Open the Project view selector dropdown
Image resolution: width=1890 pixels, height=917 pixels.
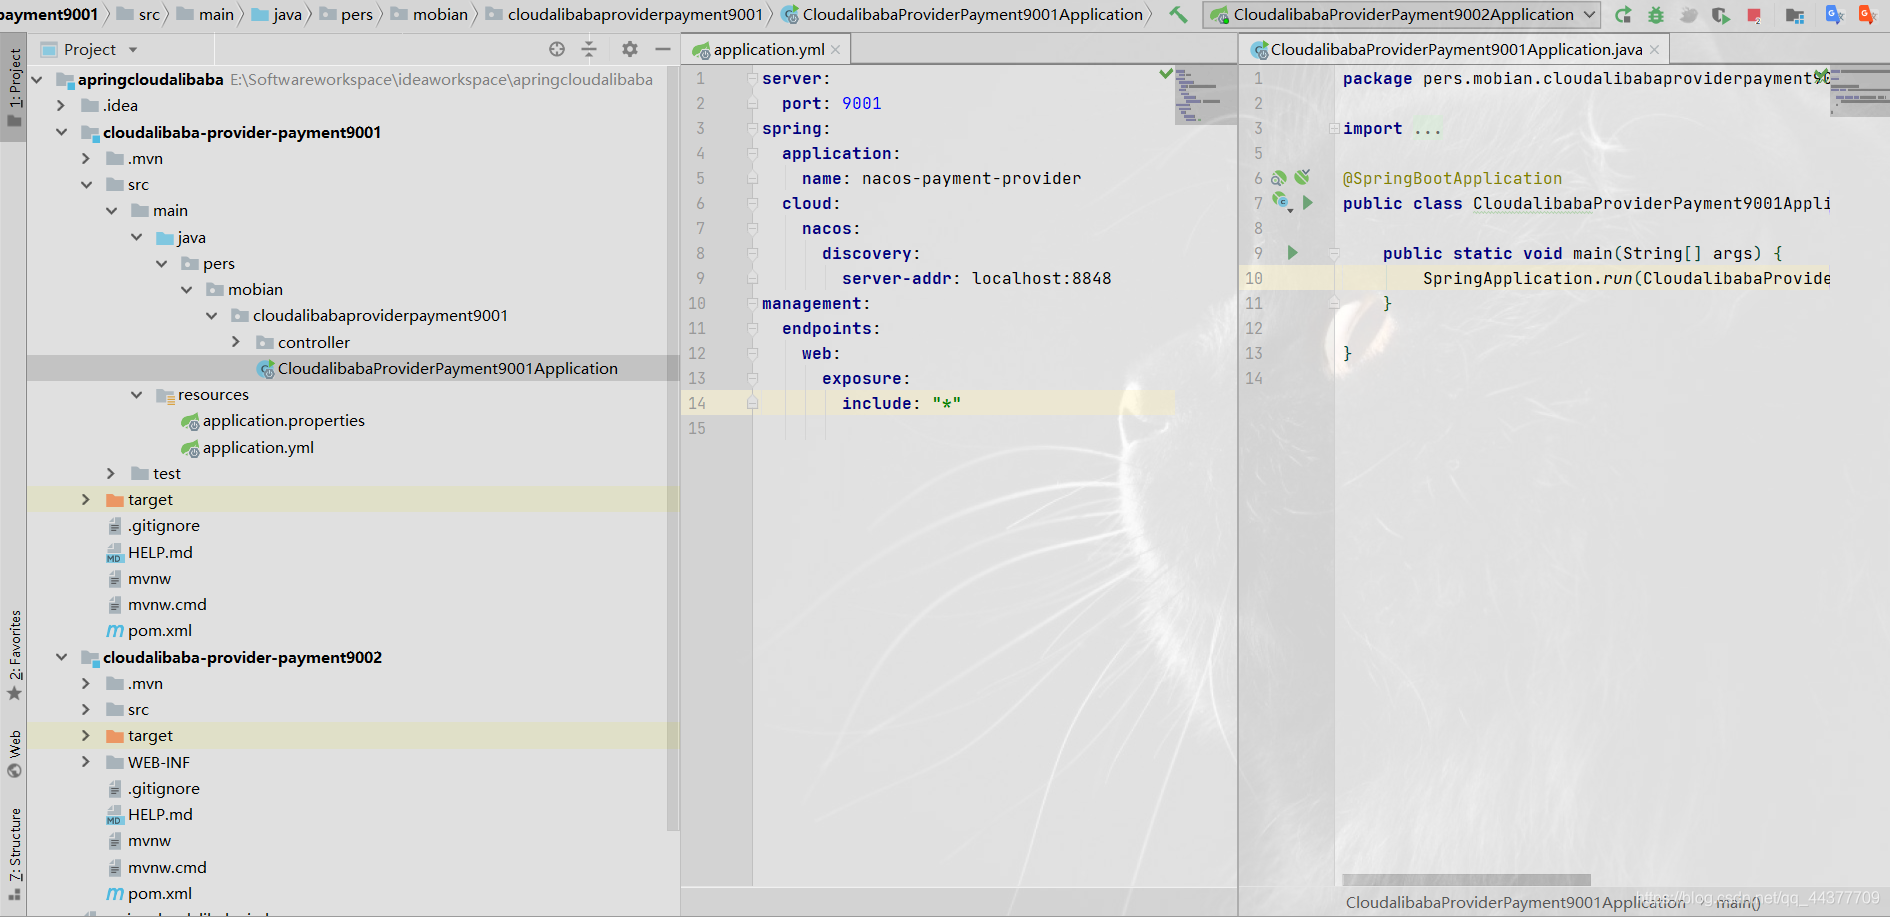pyautogui.click(x=133, y=49)
